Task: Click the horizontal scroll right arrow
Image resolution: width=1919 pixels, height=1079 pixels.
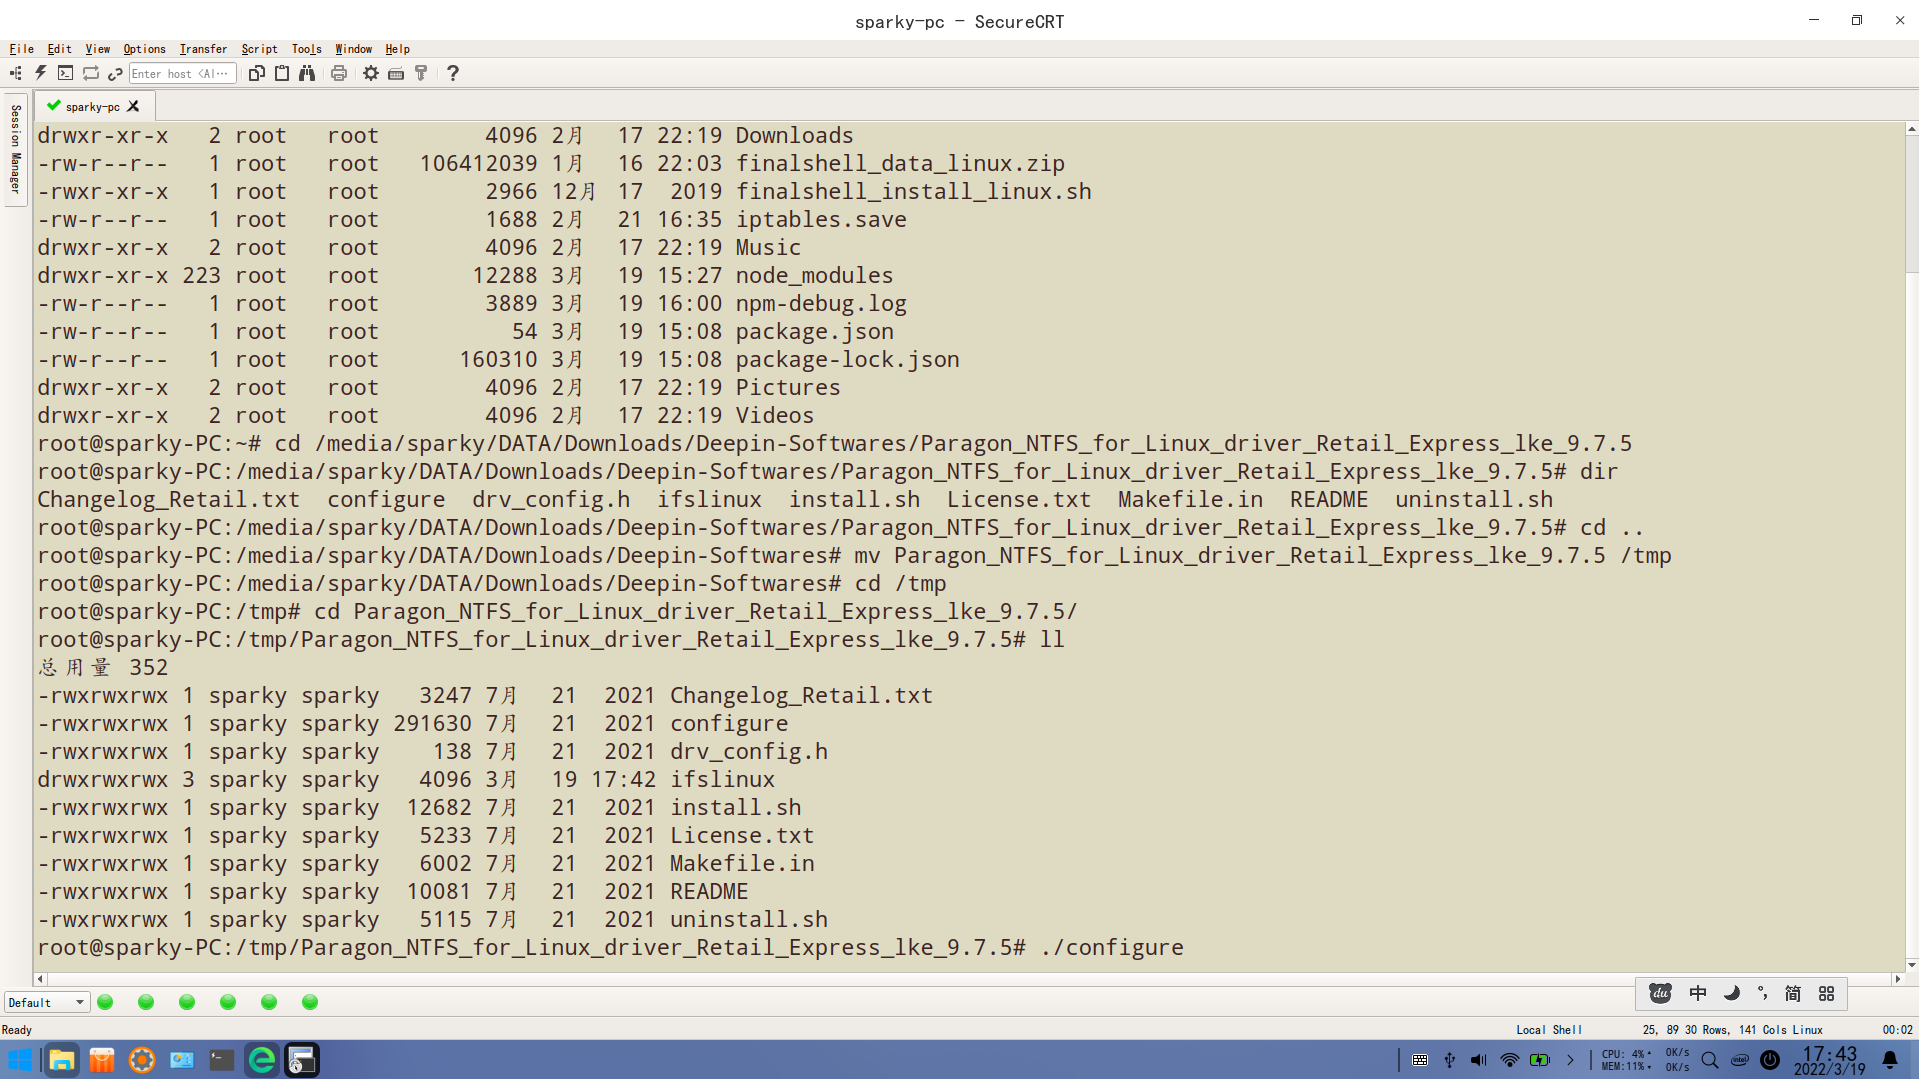Action: 1897,979
